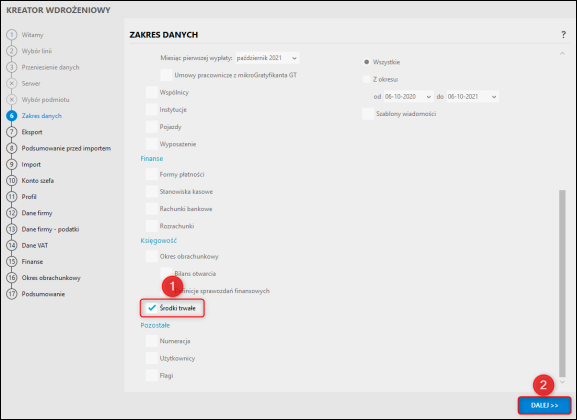Viewport: 577px width, 420px height.
Task: Click step 1 circle icon for Witamy
Action: click(x=12, y=35)
